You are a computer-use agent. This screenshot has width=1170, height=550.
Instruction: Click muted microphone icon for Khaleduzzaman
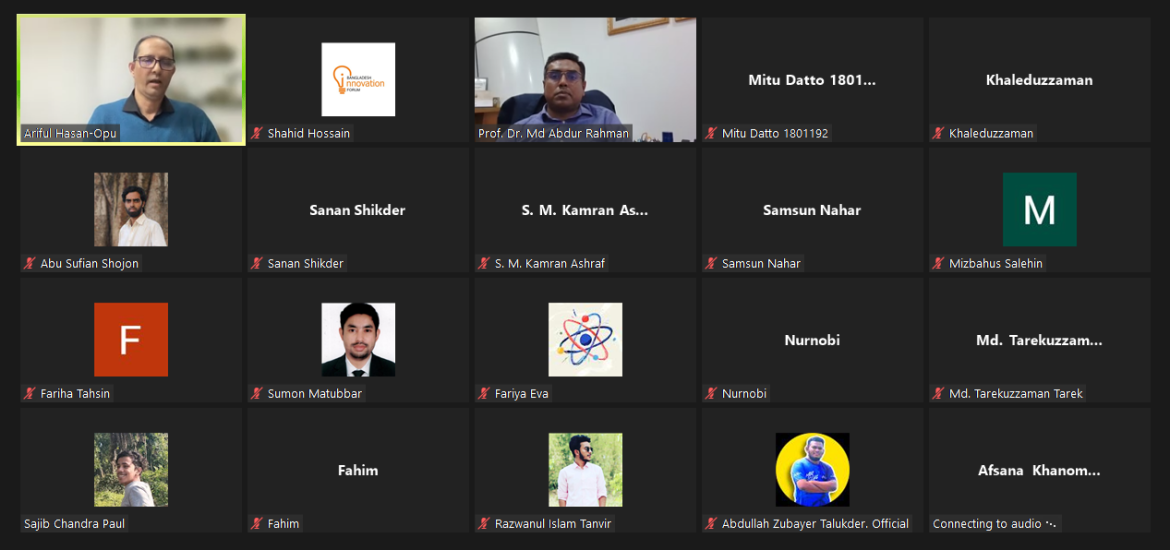[x=939, y=134]
